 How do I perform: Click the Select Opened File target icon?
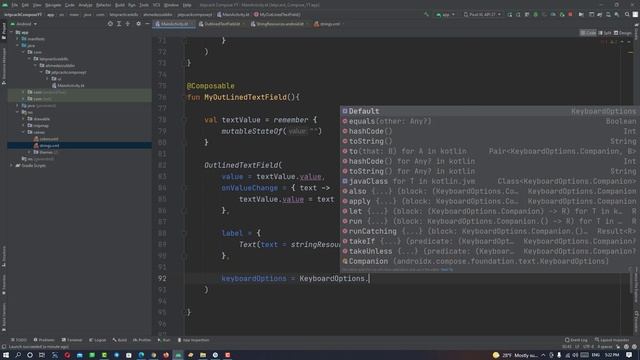(x=110, y=24)
